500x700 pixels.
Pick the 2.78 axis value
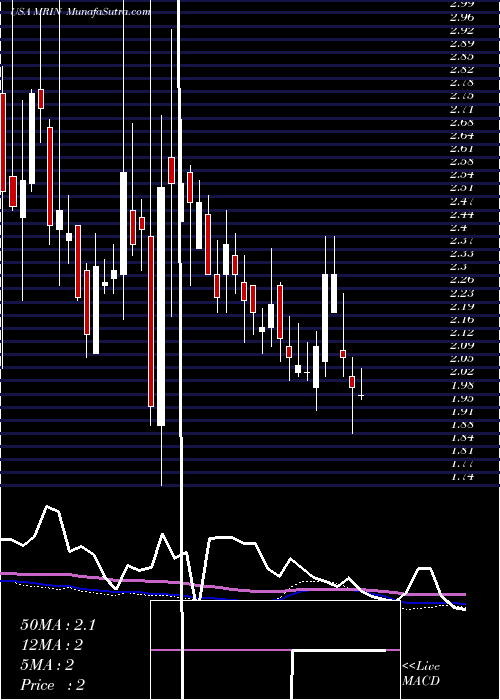coord(462,83)
